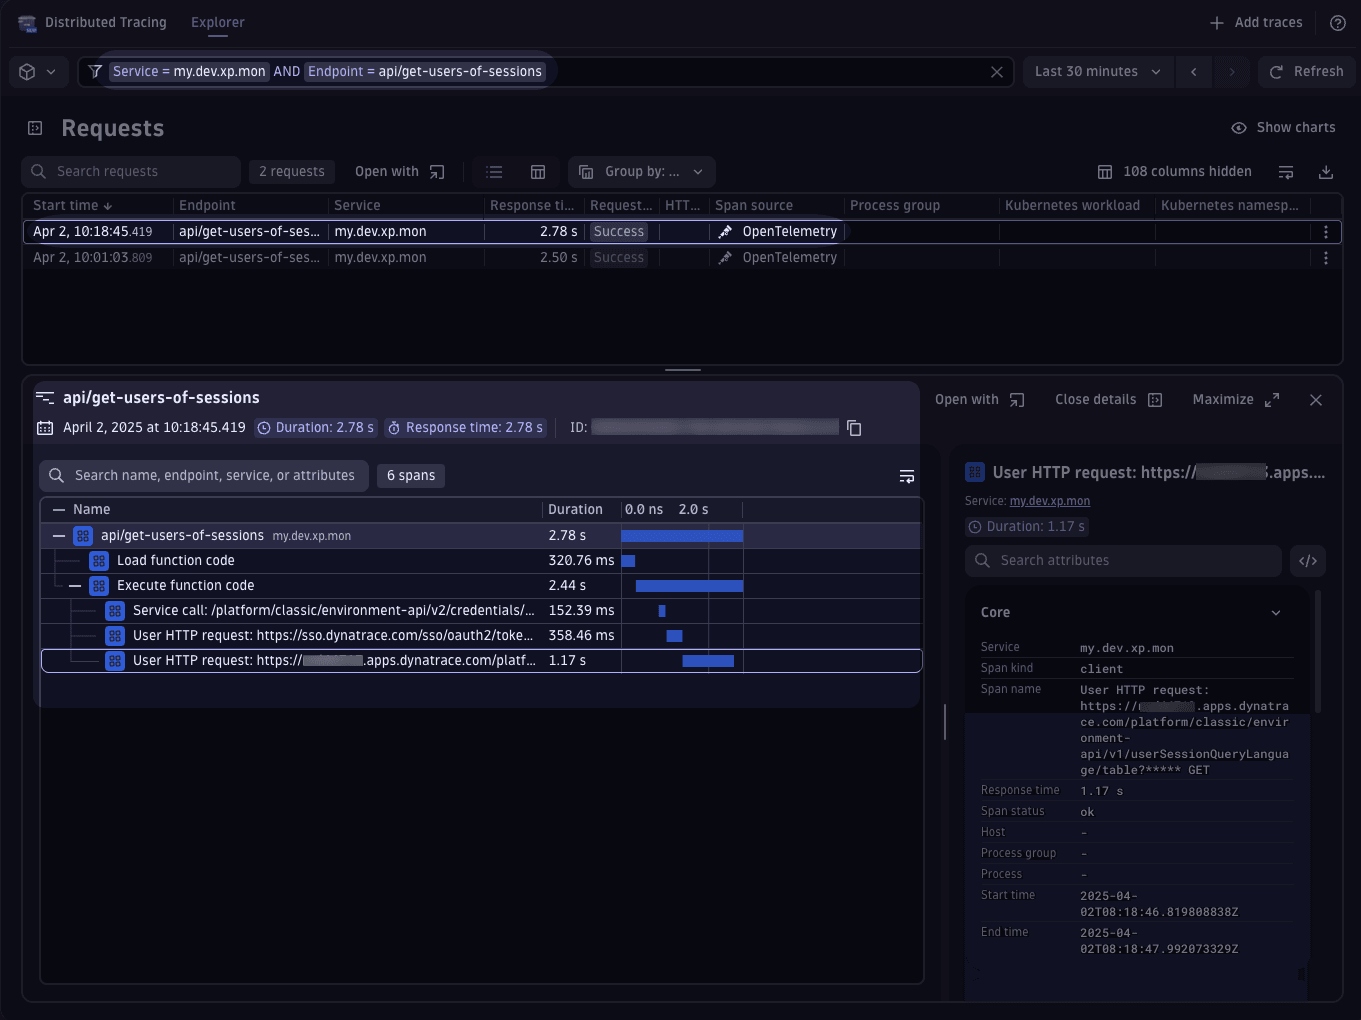The width and height of the screenshot is (1361, 1020).
Task: Click requests table line-wrap settings icon
Action: [1286, 172]
